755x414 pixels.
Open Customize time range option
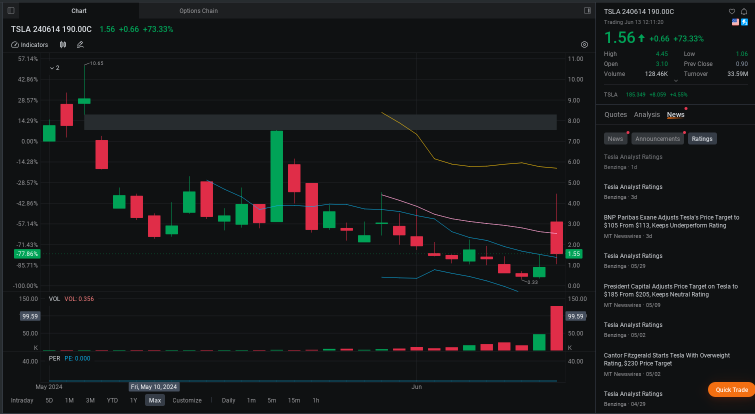tap(187, 401)
